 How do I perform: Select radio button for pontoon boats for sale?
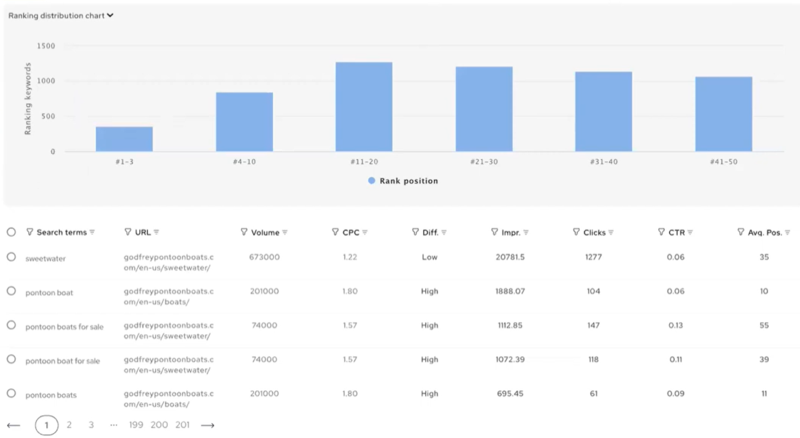[11, 325]
